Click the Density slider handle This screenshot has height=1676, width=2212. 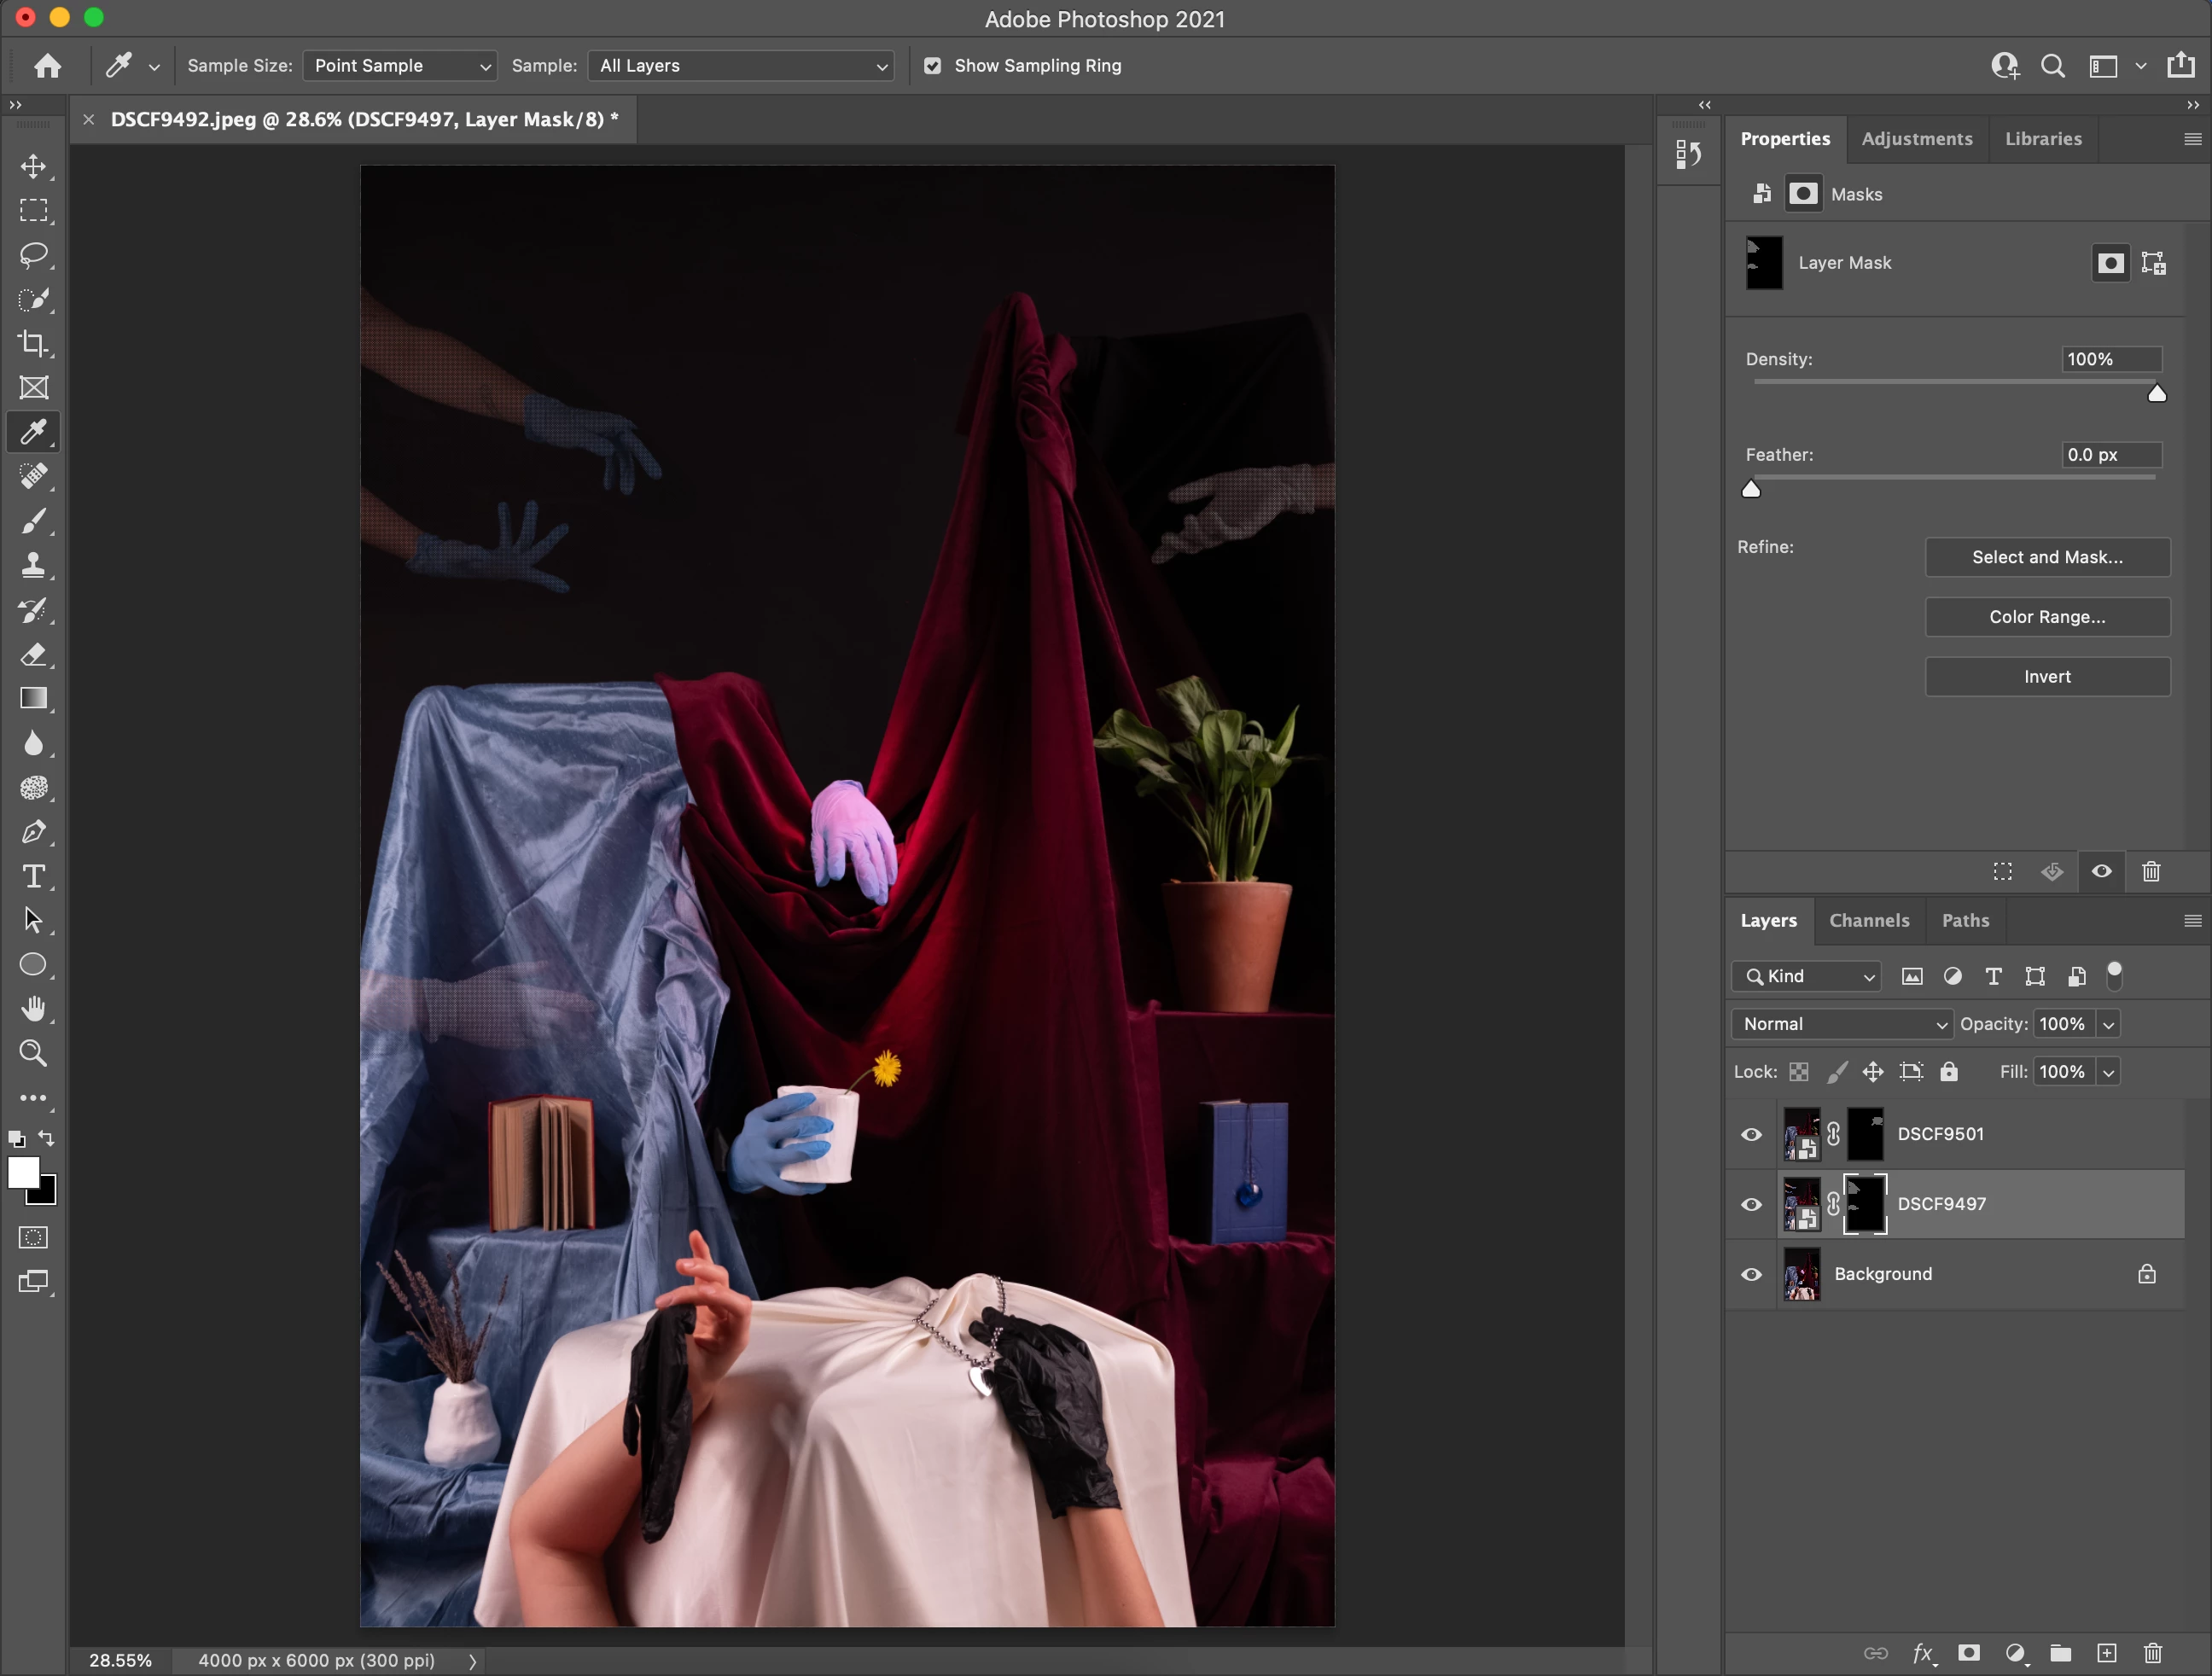pyautogui.click(x=2156, y=394)
